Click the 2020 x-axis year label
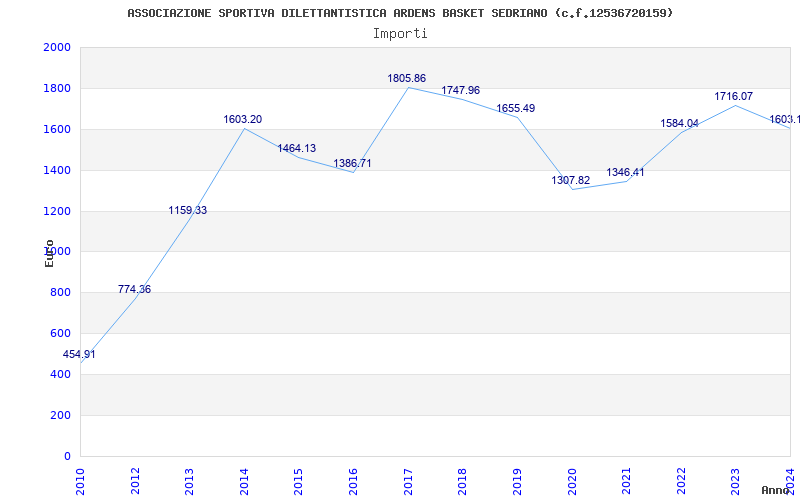This screenshot has height=500, width=800. point(571,481)
